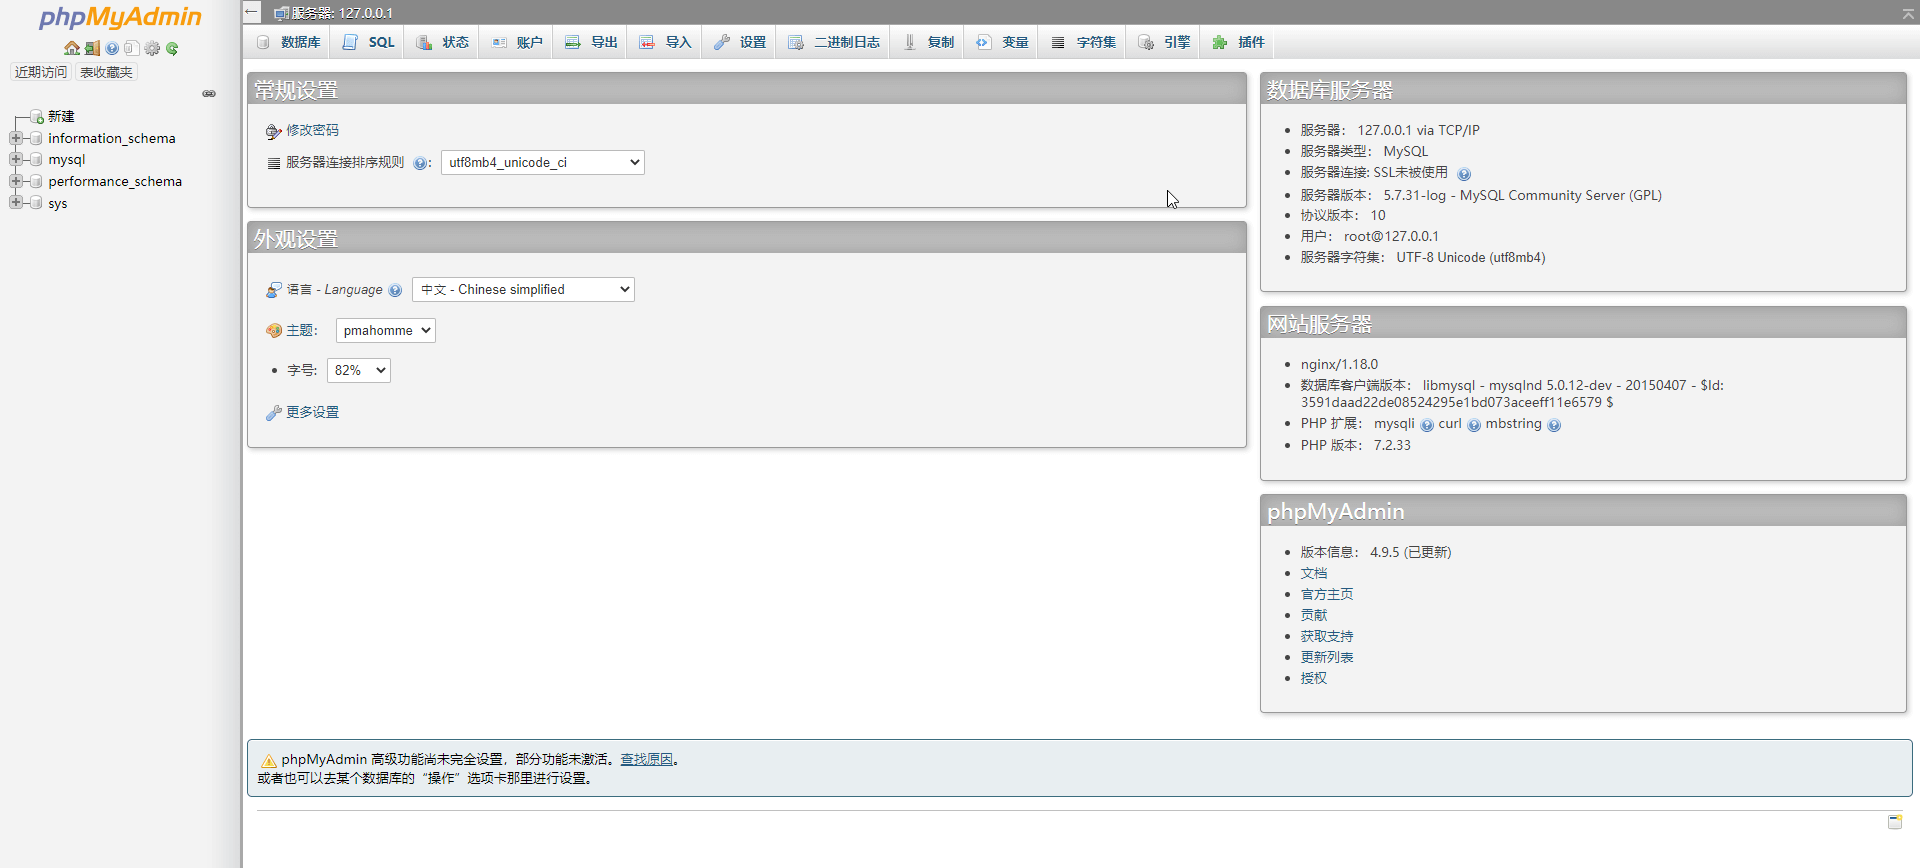1920x868 pixels.
Task: Select the information_schema database name
Action: coord(112,138)
